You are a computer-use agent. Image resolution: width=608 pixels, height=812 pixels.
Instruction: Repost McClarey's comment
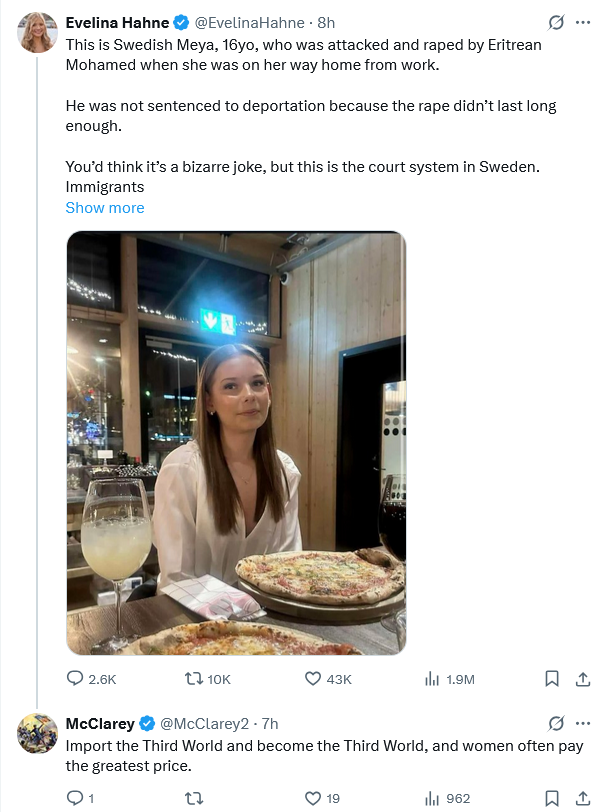pos(195,798)
